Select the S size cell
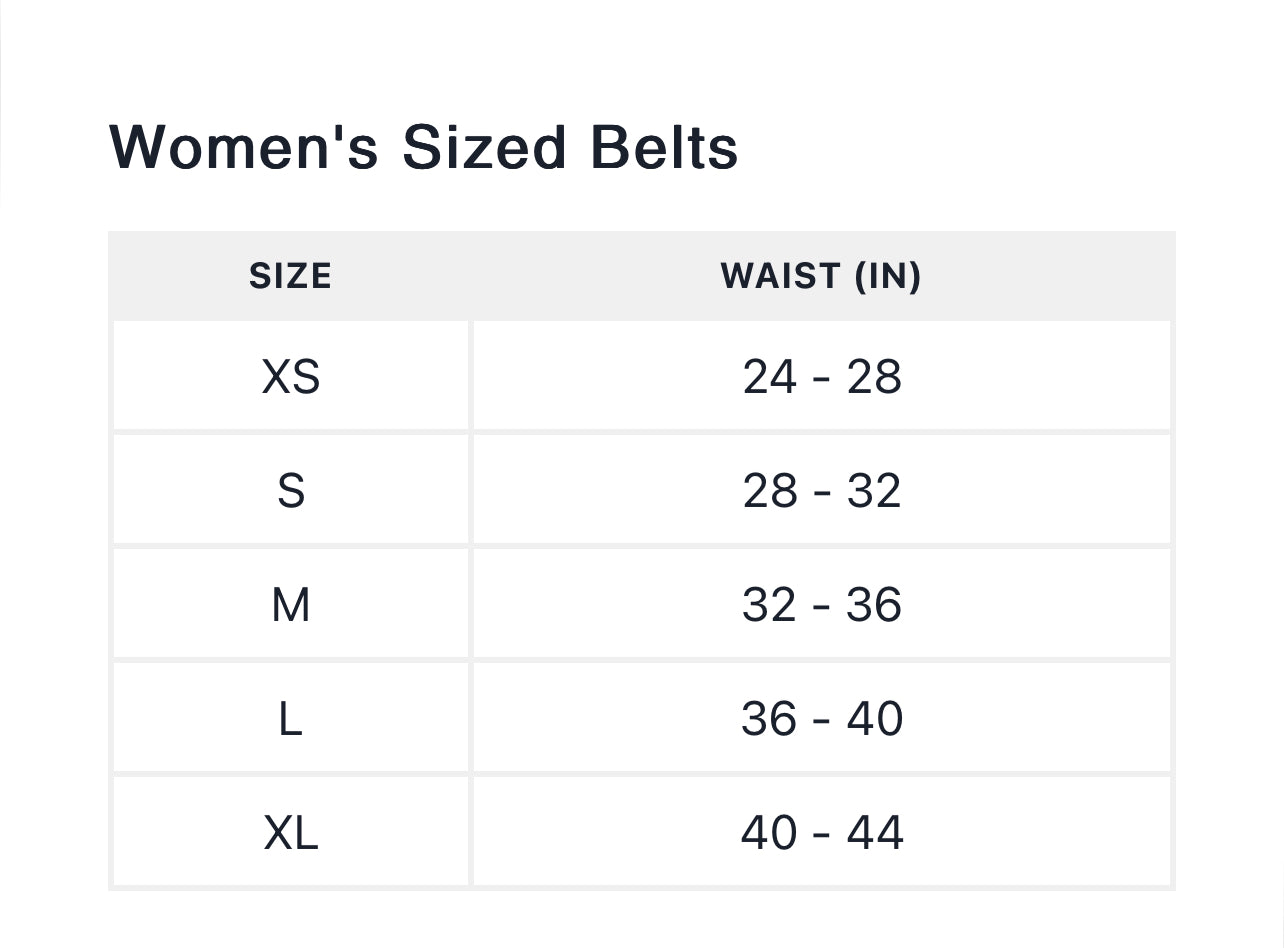Screen dimensions: 1284x948 [x=290, y=491]
